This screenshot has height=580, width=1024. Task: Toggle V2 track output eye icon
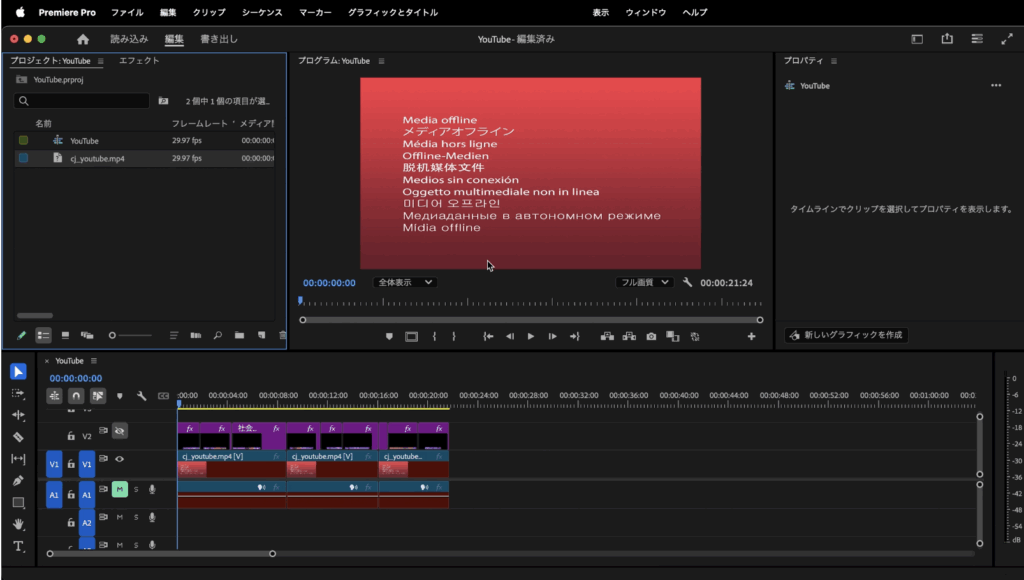(x=119, y=431)
